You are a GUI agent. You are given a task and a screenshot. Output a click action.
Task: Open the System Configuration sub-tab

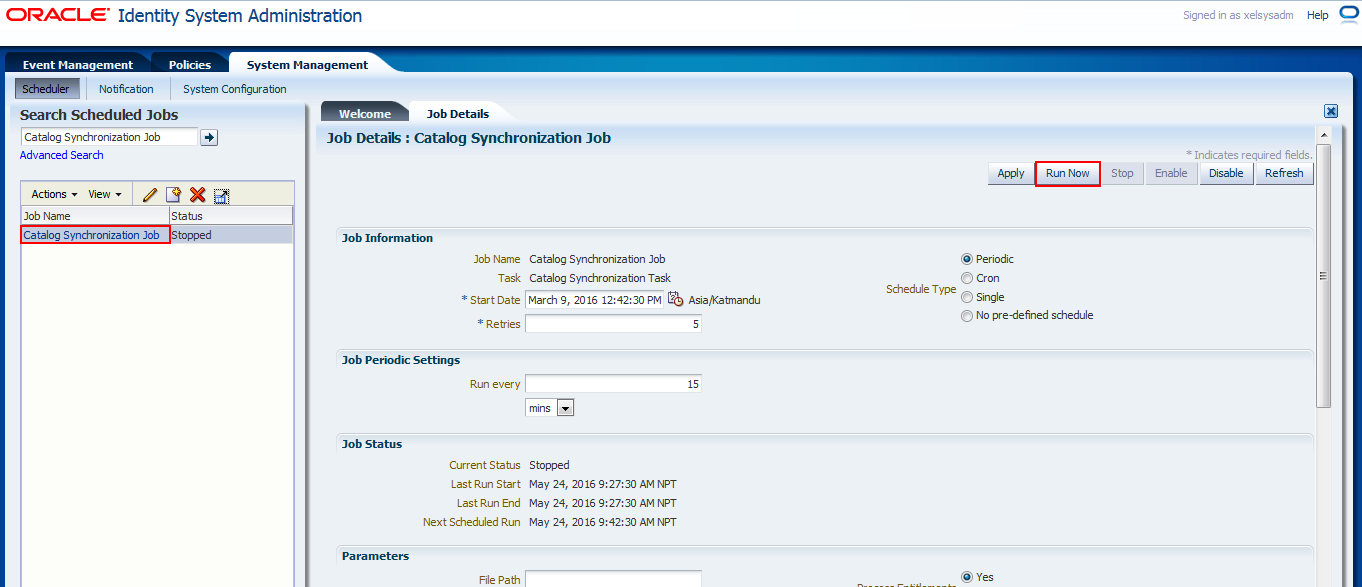click(235, 89)
